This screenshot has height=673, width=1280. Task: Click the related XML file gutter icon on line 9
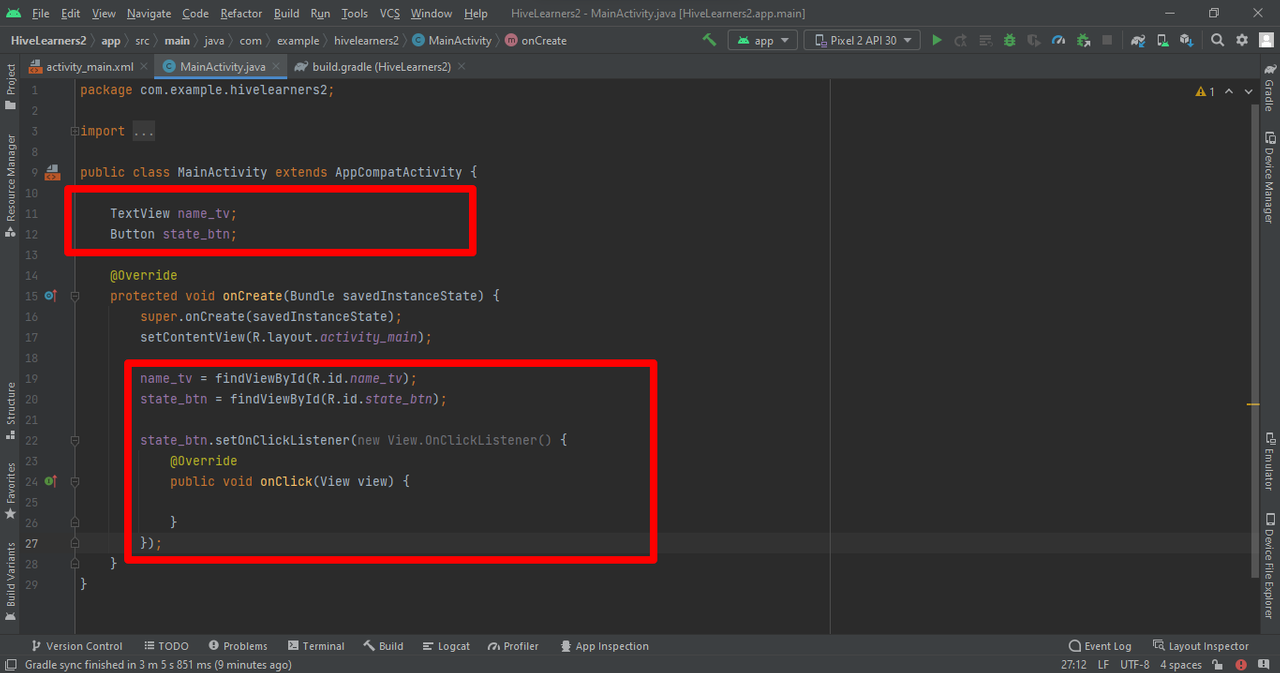[x=52, y=173]
